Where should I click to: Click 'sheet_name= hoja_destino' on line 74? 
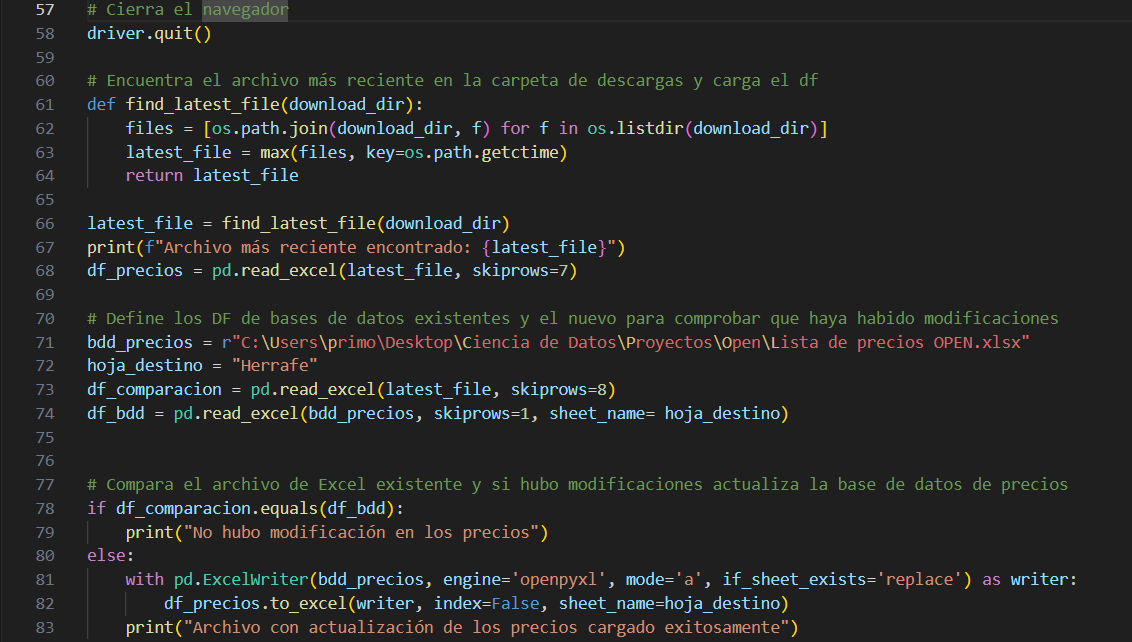pos(665,414)
